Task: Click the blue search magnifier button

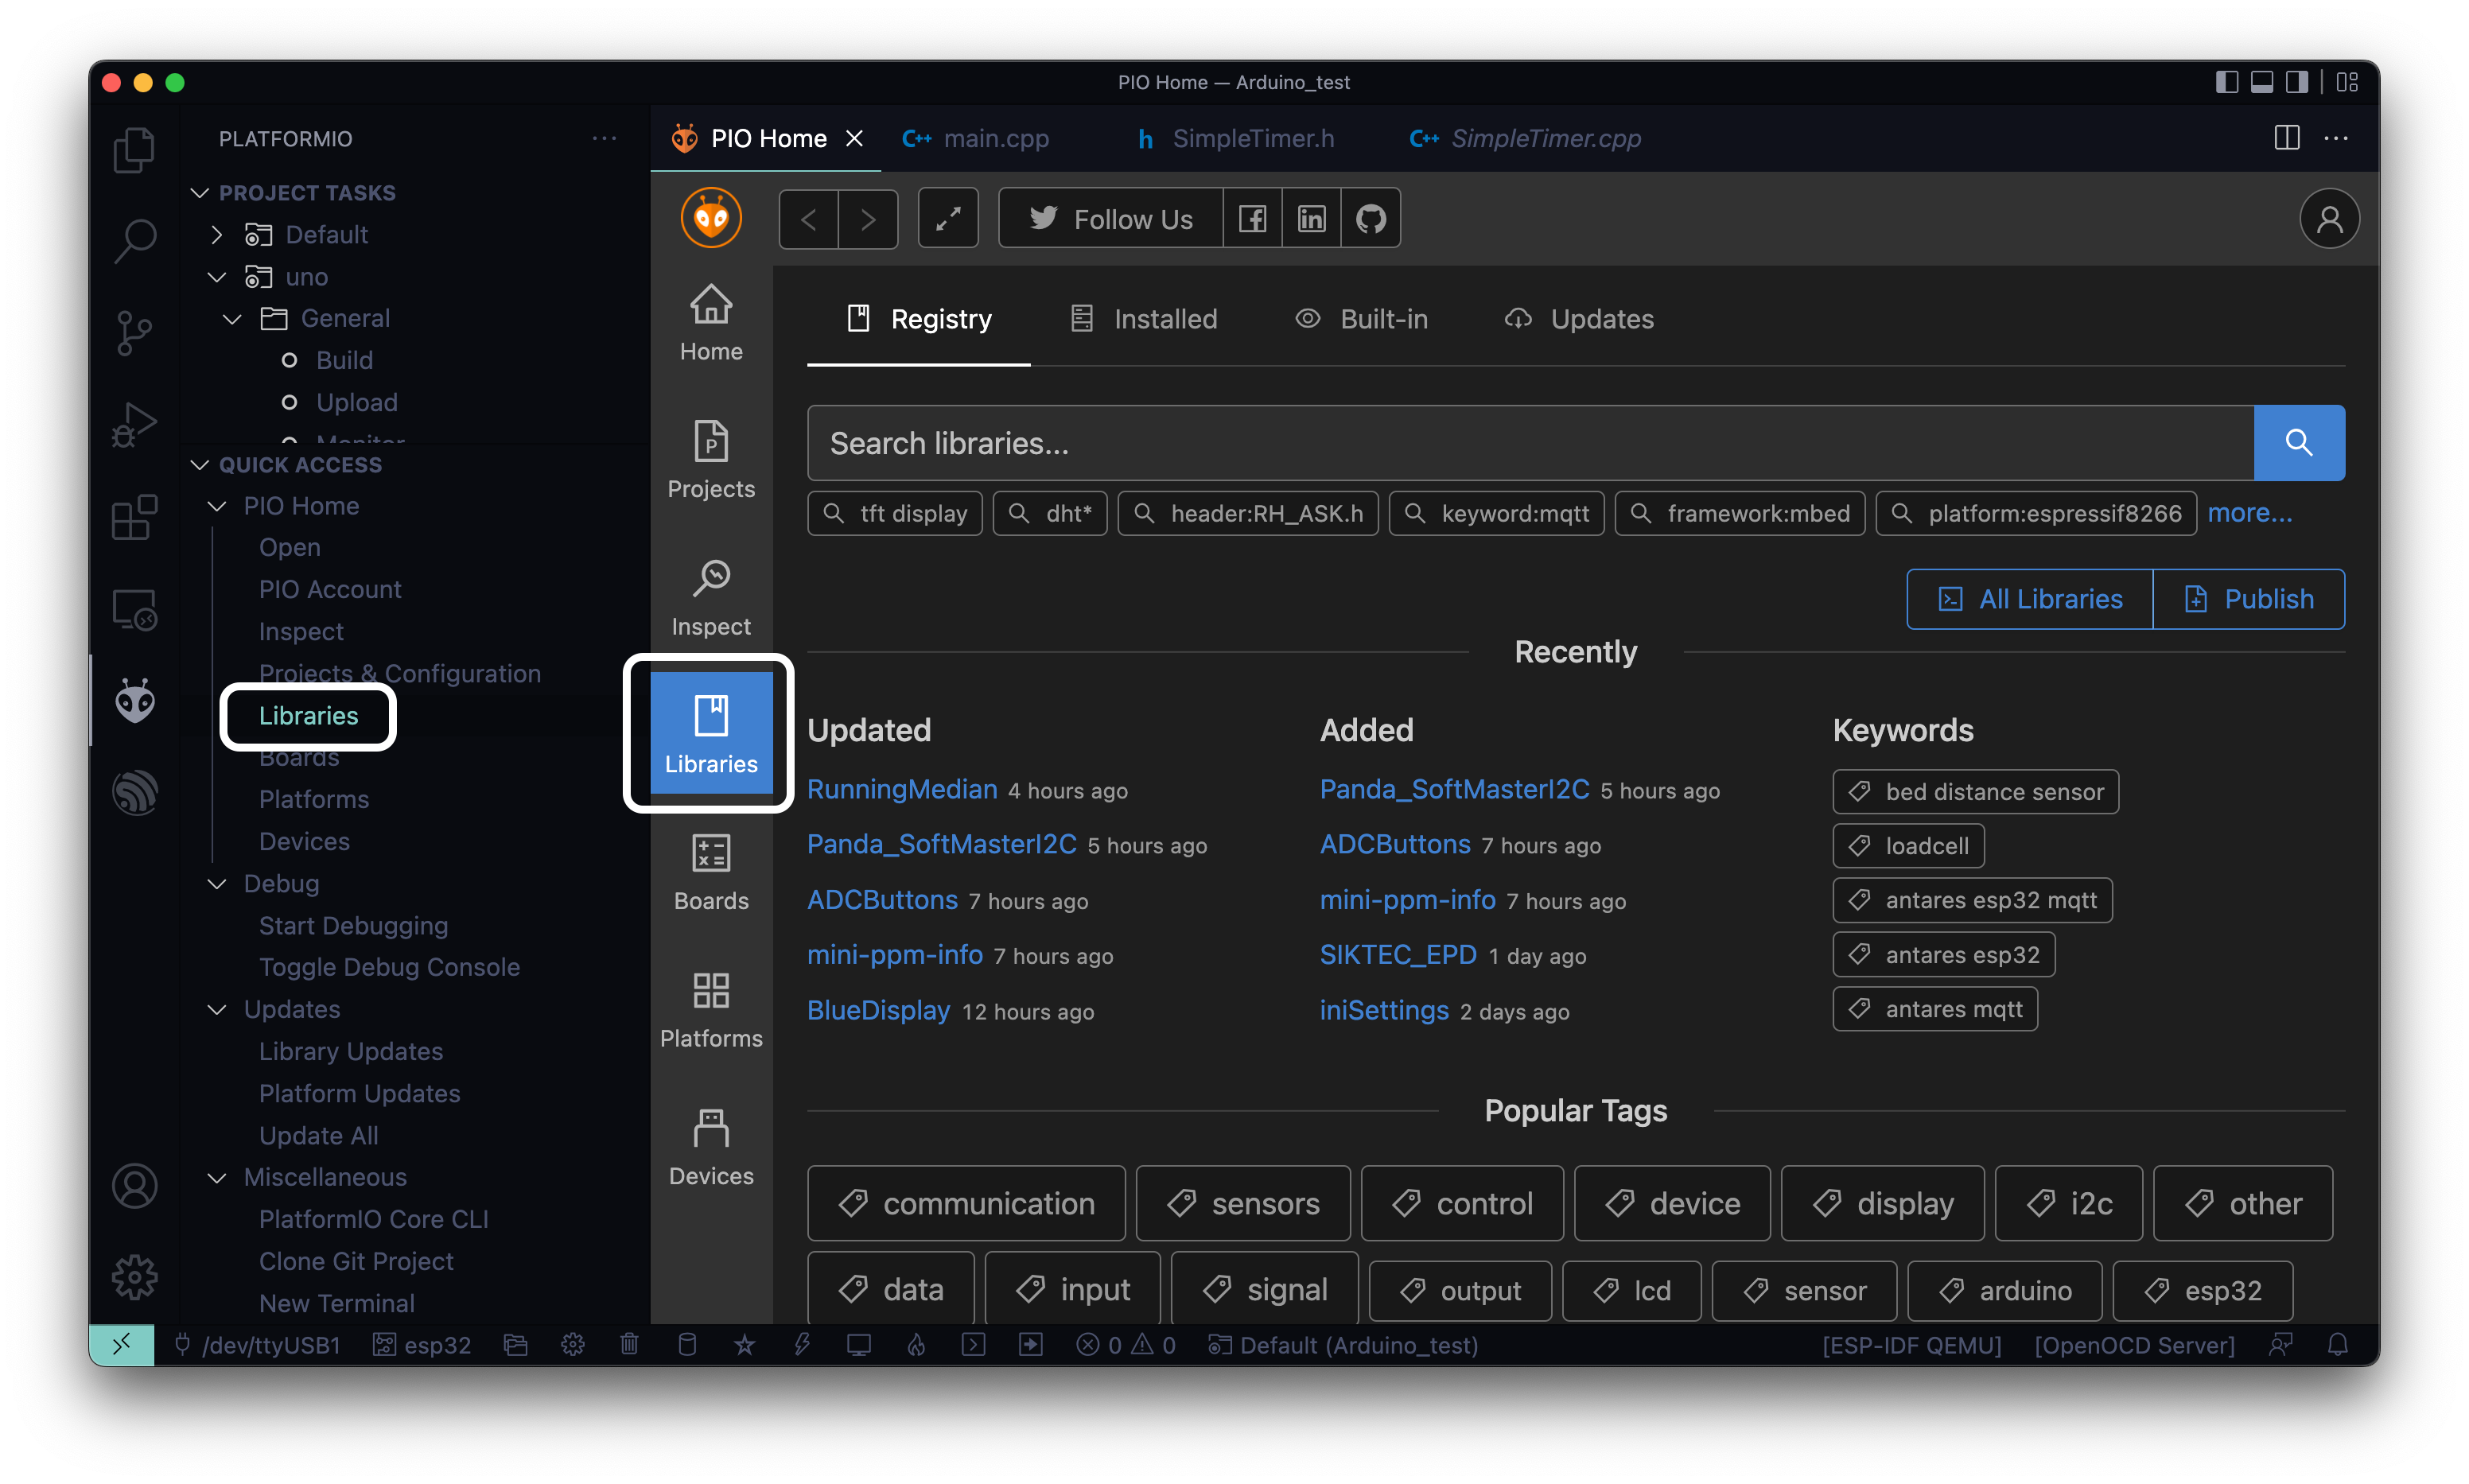Action: 2298,443
